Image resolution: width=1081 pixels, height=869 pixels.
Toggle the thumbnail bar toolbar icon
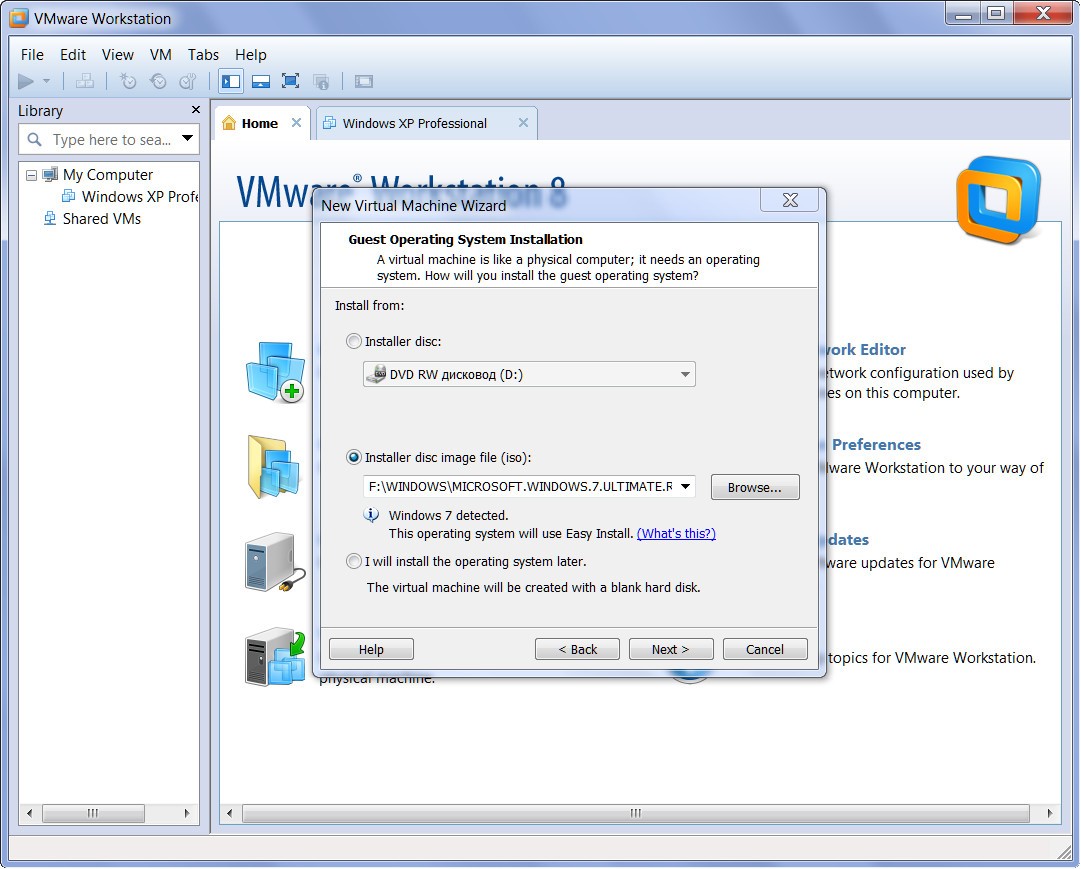261,81
